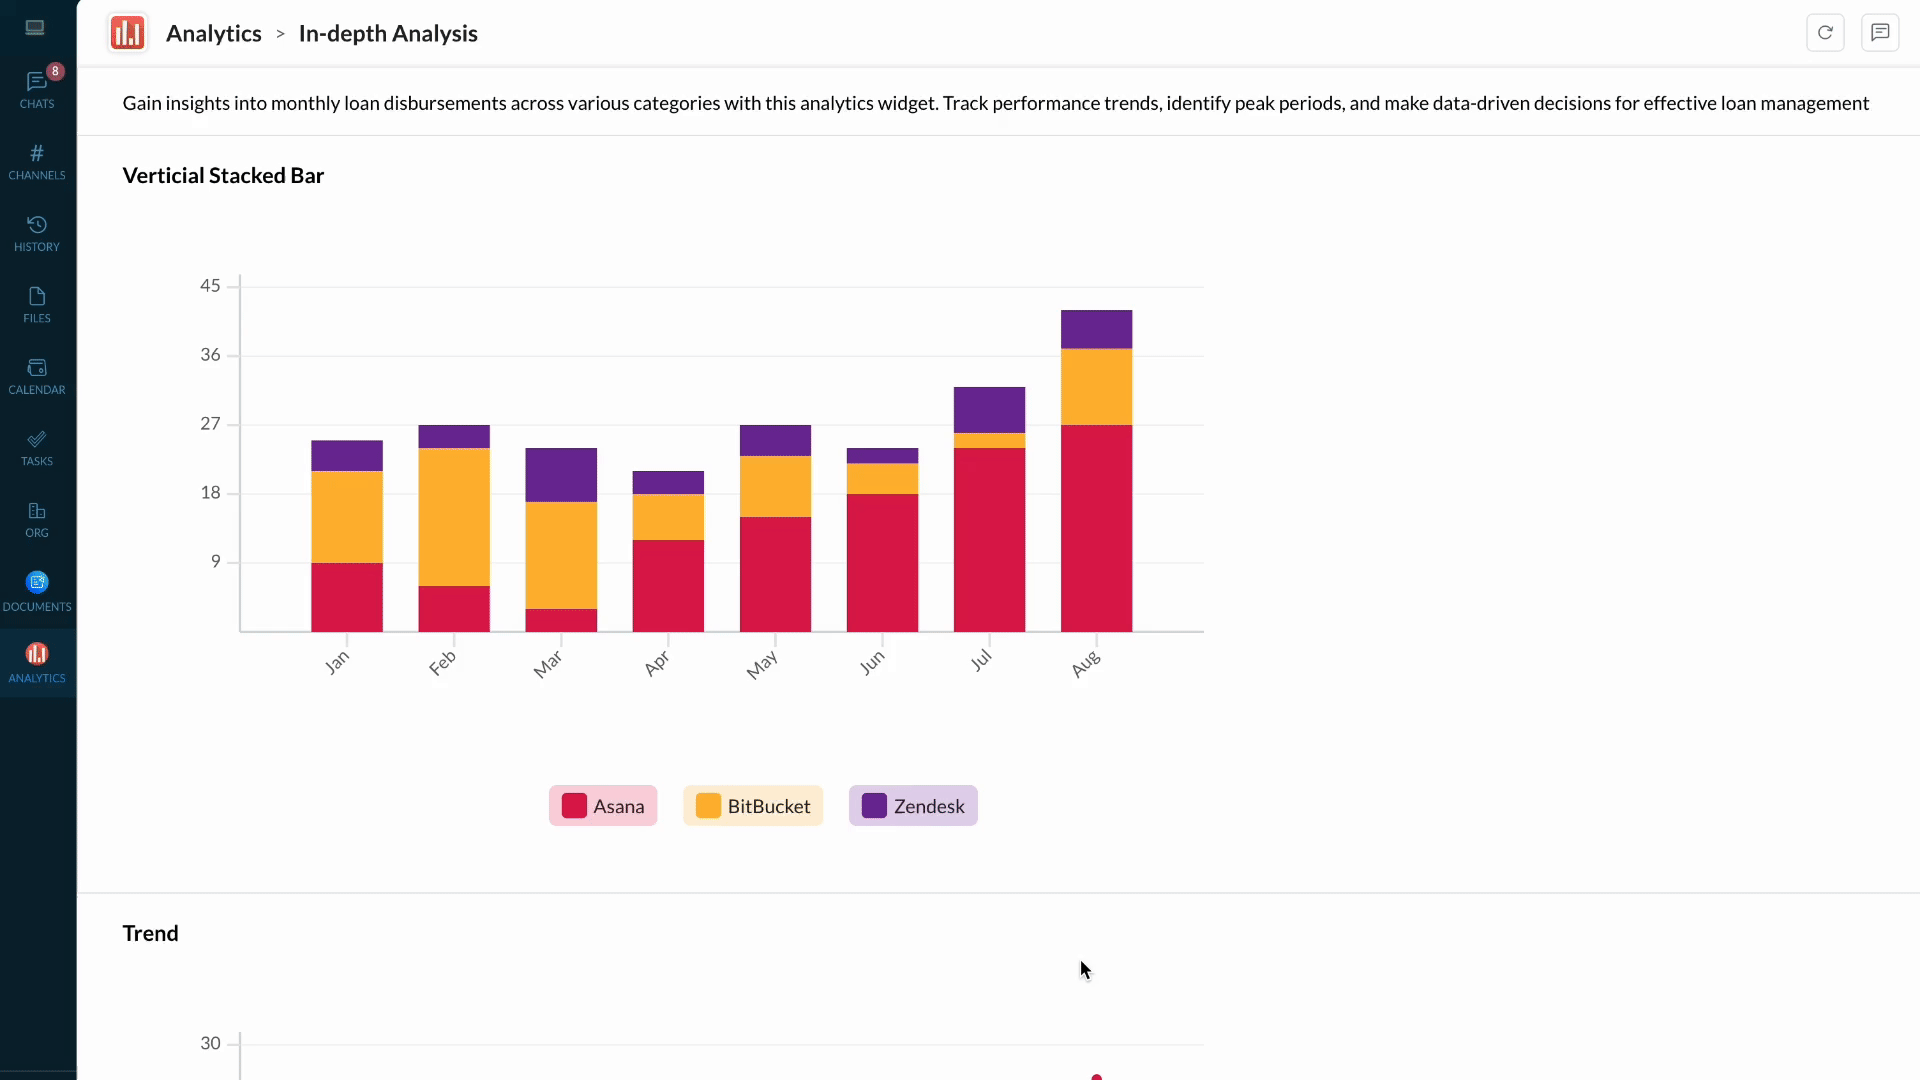Click the Aug Asana red bar segment

point(1096,528)
